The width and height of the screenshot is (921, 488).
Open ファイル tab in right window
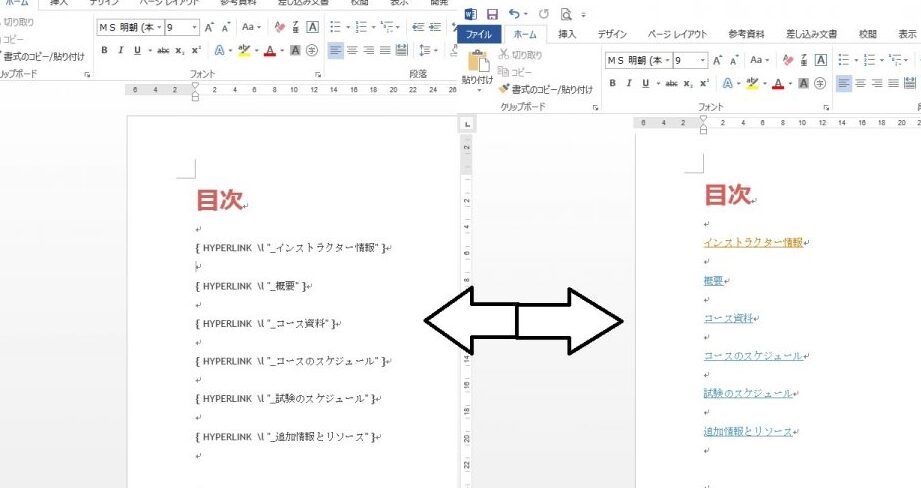click(x=478, y=34)
